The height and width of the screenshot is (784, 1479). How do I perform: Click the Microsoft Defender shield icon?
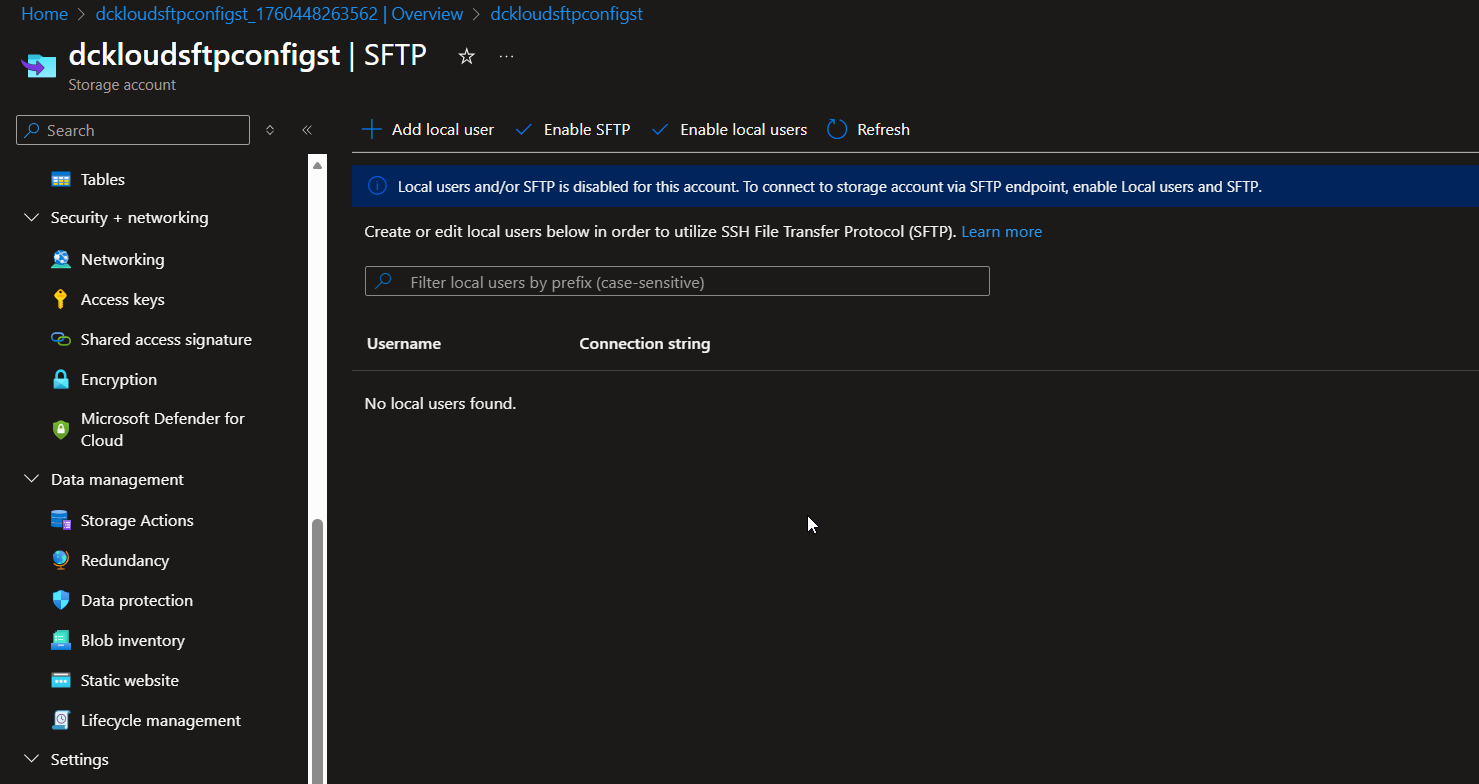click(x=61, y=430)
